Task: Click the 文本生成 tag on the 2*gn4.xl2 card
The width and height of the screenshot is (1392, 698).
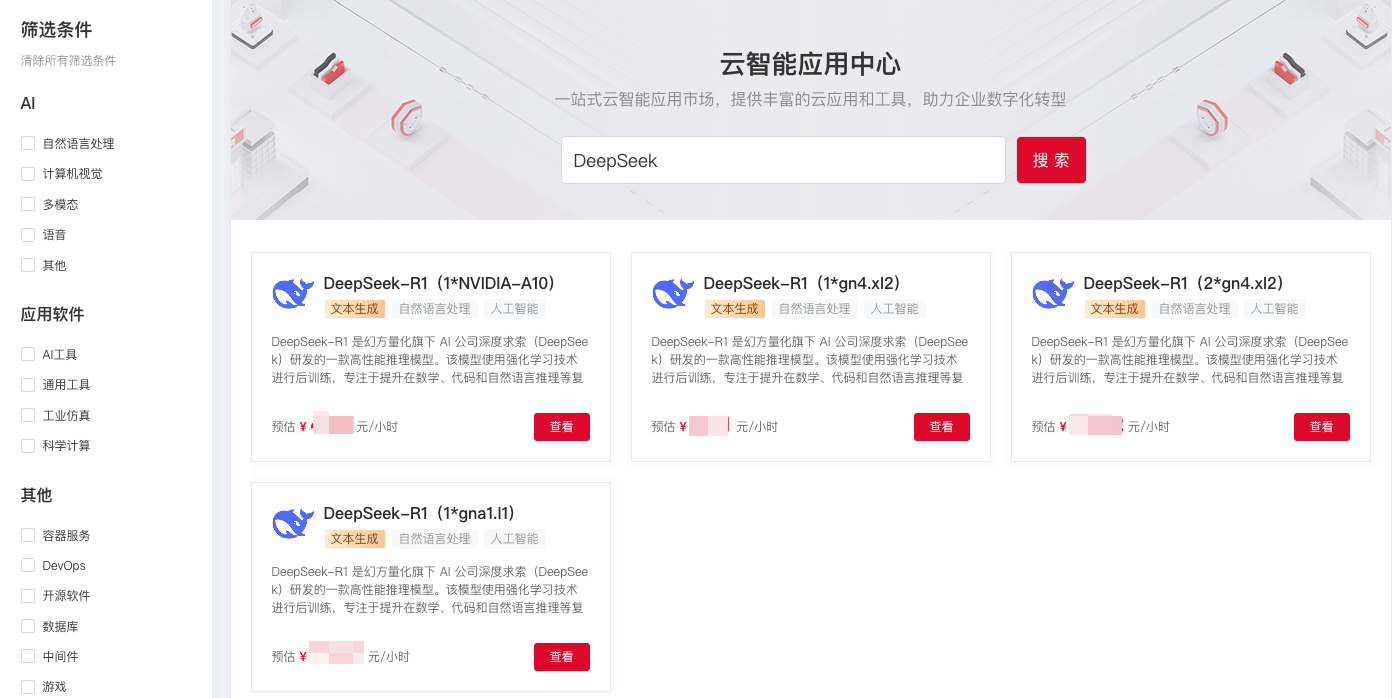Action: [1115, 309]
